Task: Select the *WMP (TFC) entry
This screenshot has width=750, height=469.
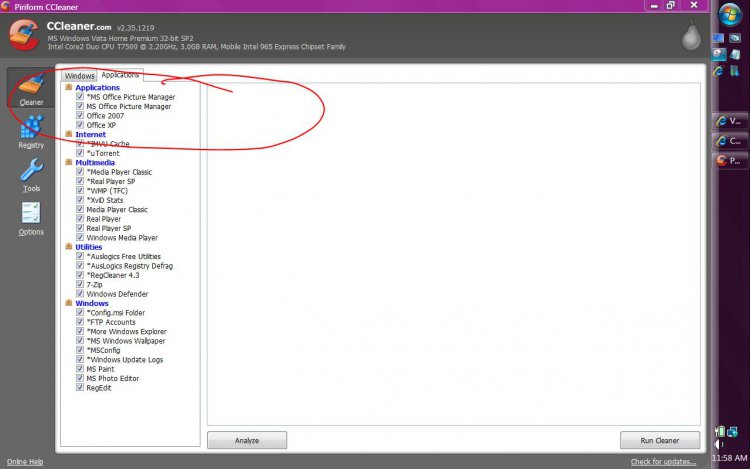Action: 107,191
